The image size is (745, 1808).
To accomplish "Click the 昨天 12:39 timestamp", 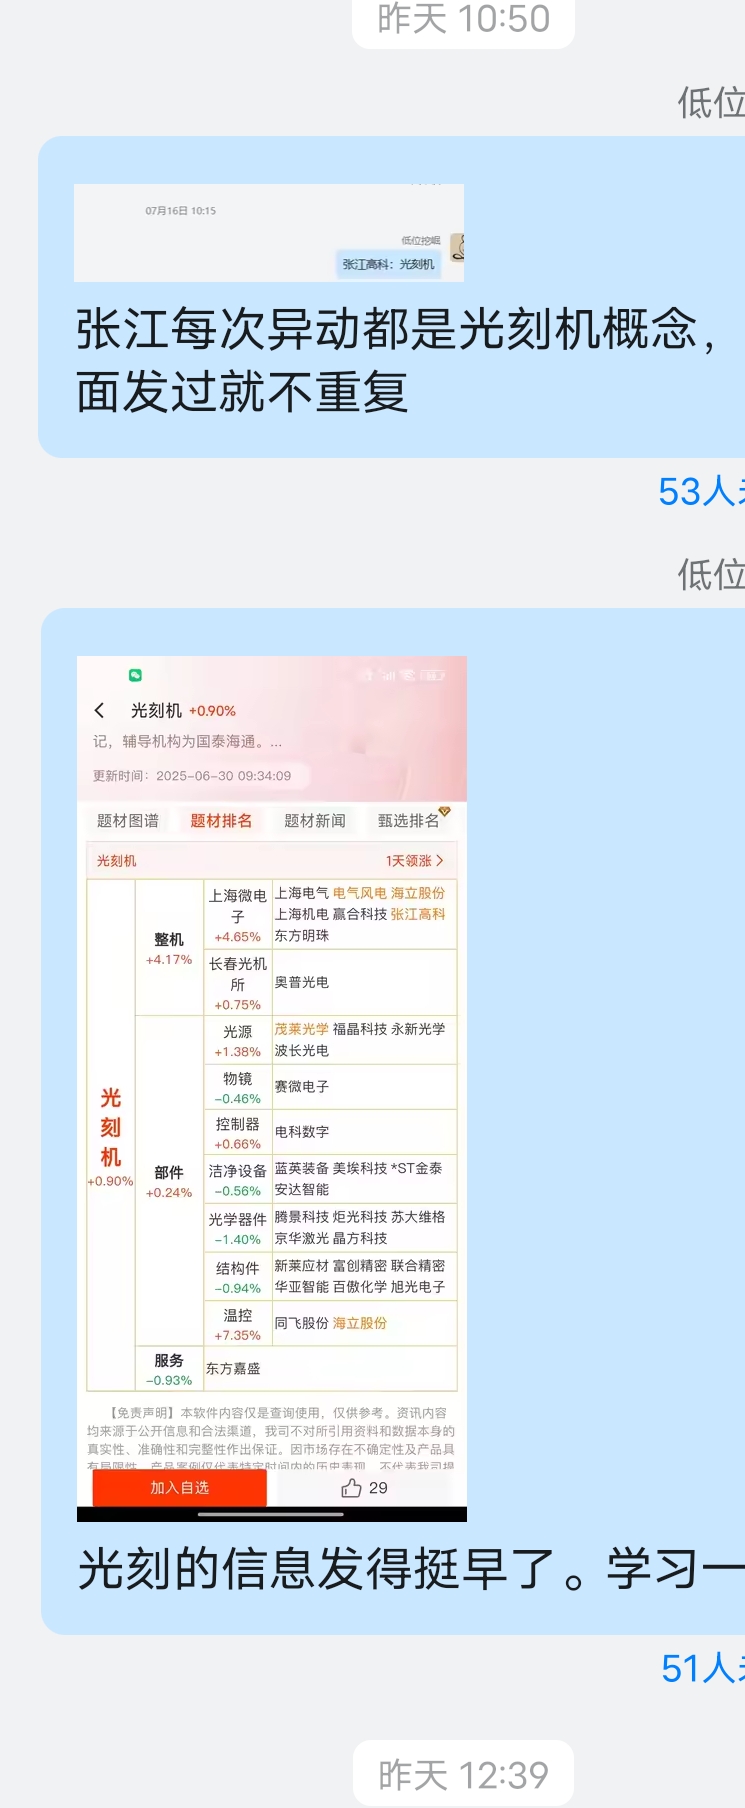I will pos(463,1775).
